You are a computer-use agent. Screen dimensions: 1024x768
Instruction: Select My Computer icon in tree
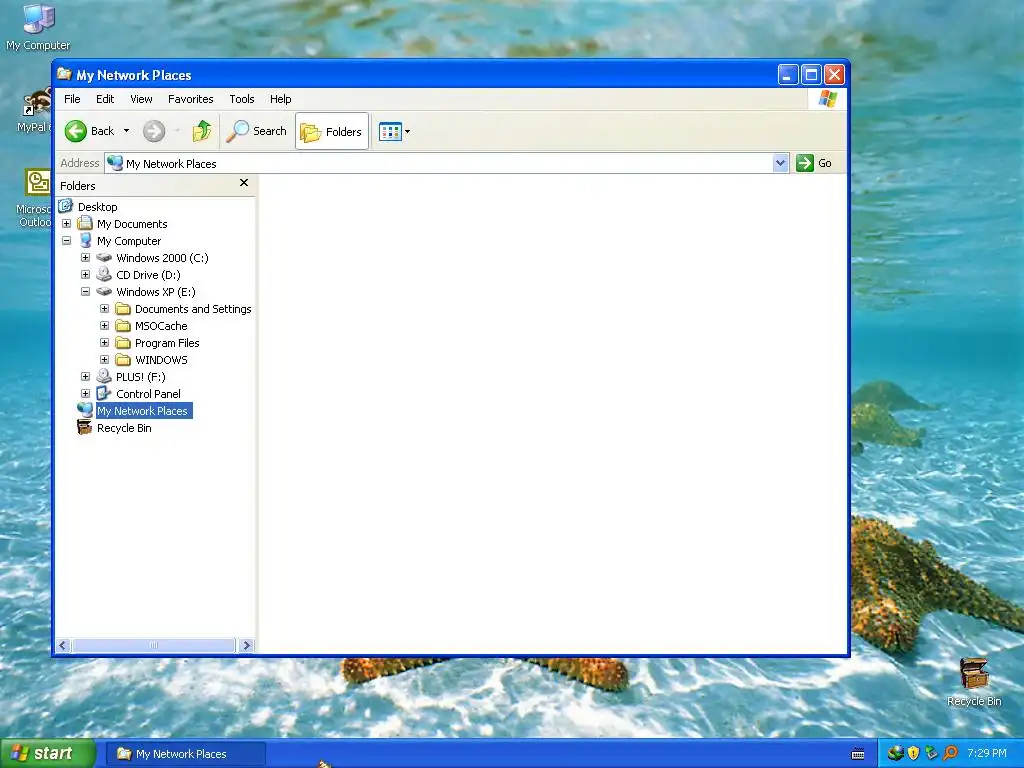pos(85,240)
